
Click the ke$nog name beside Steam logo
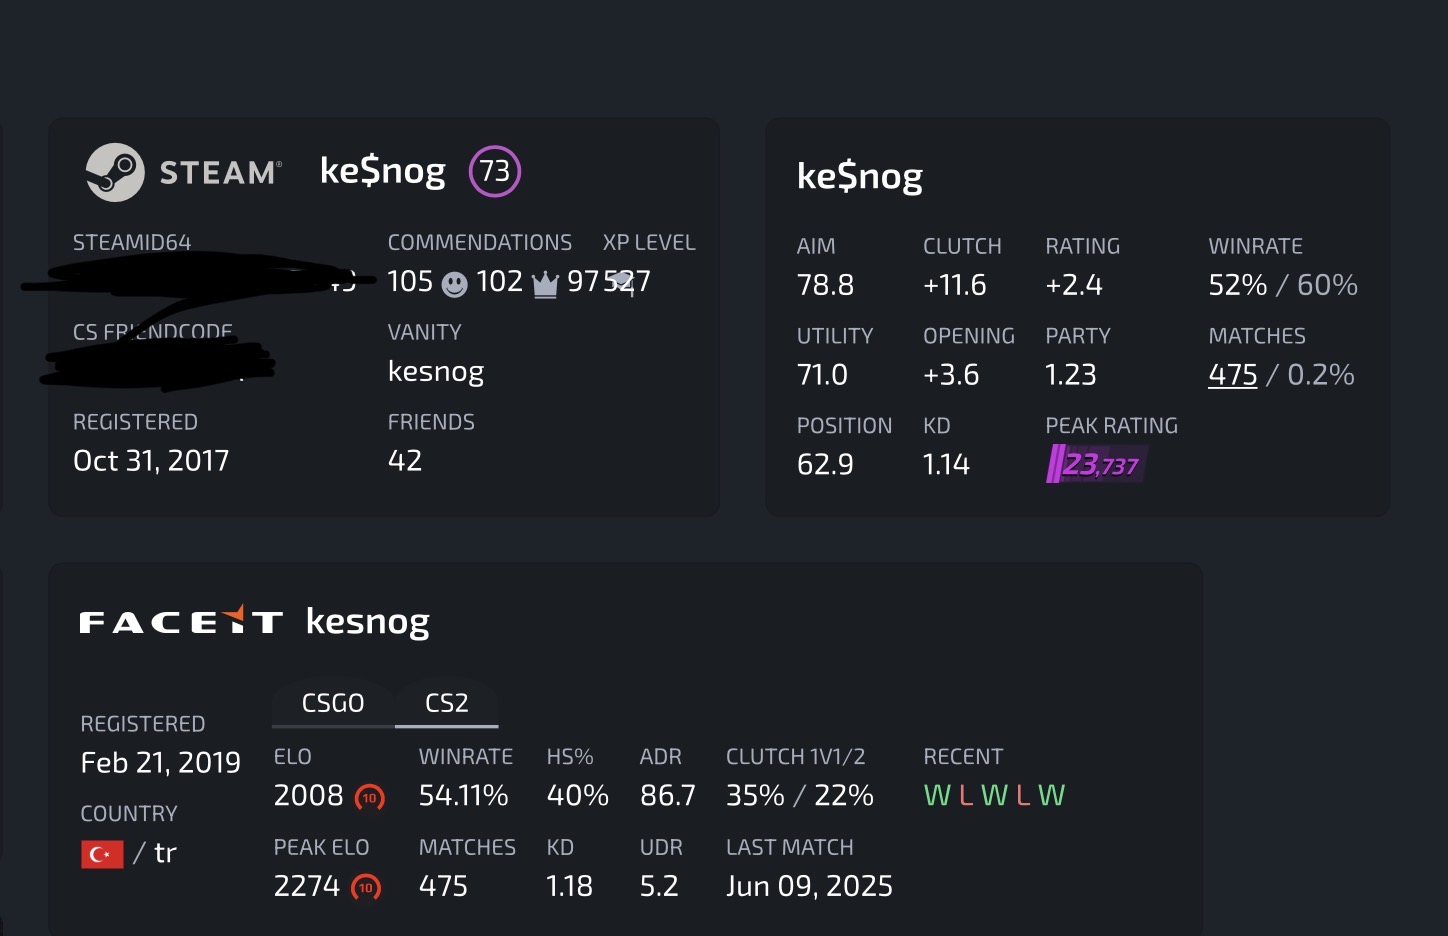383,171
